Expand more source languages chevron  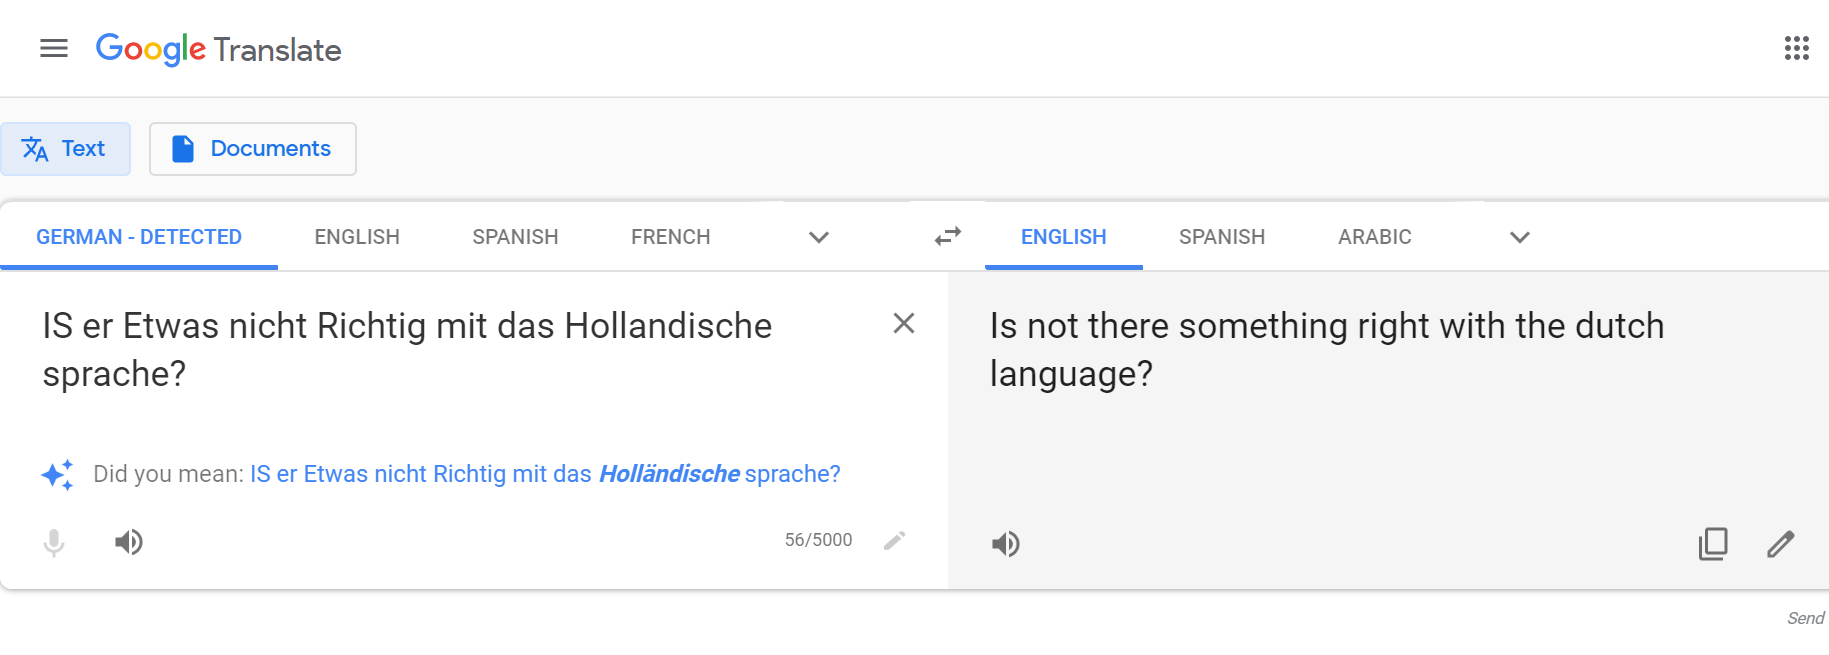(x=819, y=237)
